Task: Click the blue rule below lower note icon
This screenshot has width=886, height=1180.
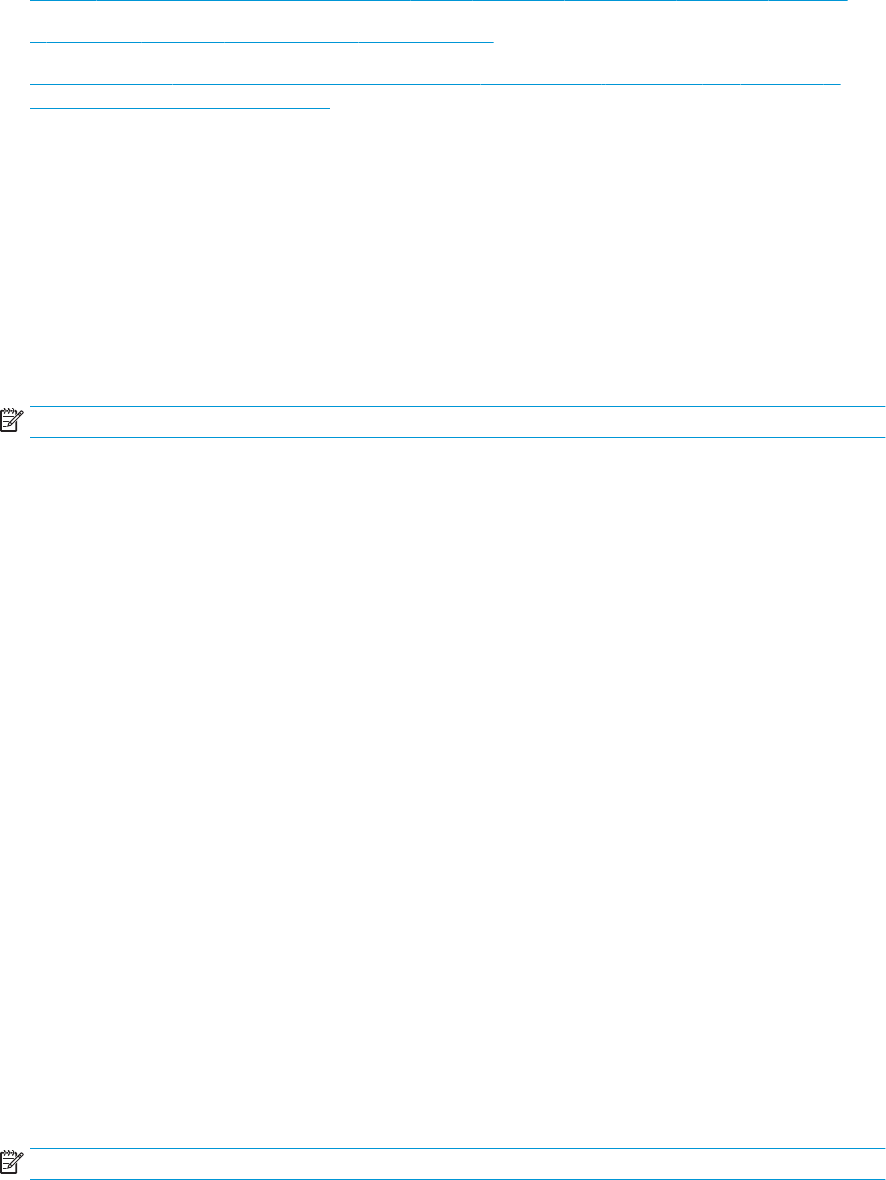Action: click(x=457, y=1178)
